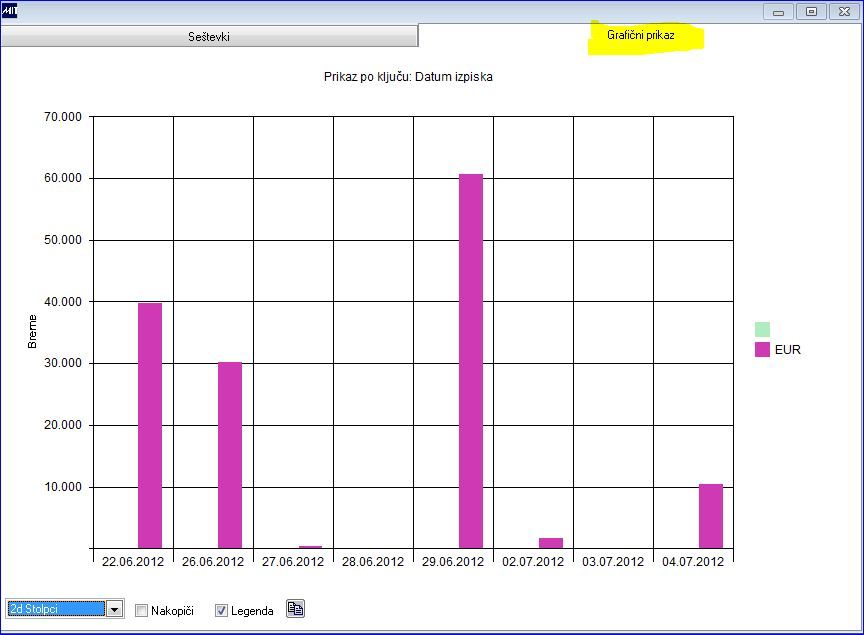Select the 04.07.2012 bar
This screenshot has width=864, height=635.
(x=711, y=516)
